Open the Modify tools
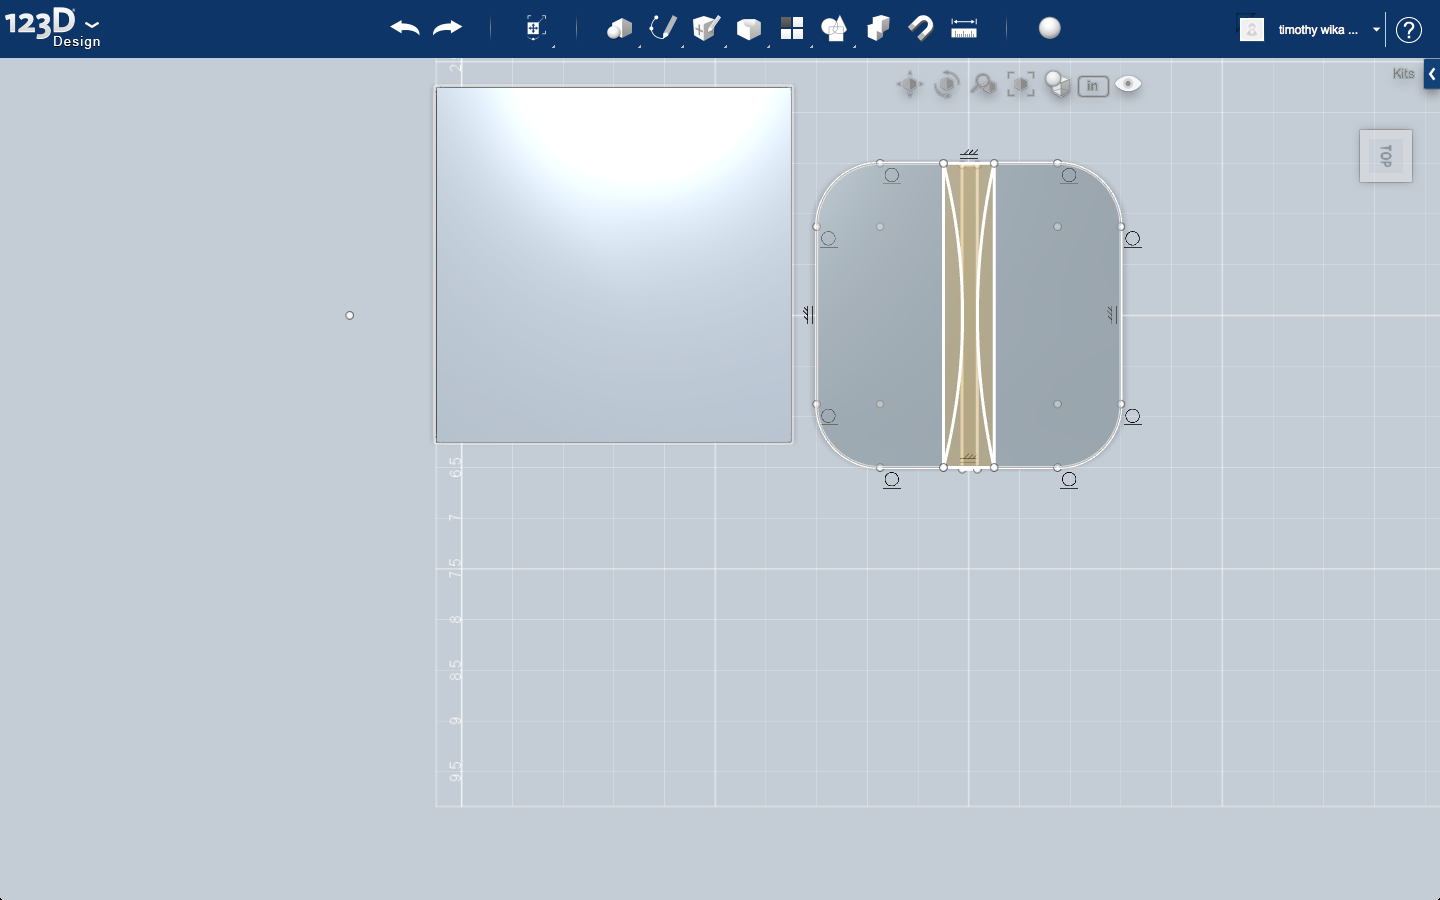1440x900 pixels. 748,29
